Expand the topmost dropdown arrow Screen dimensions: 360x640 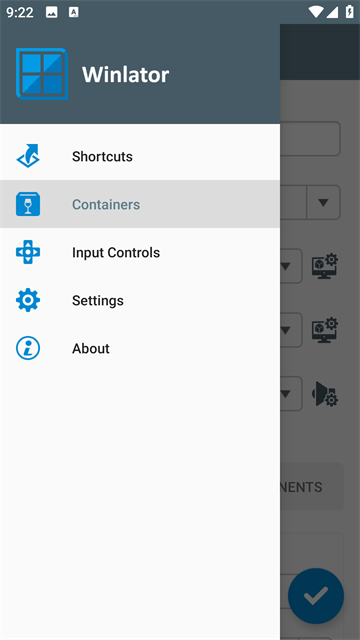[x=323, y=202]
